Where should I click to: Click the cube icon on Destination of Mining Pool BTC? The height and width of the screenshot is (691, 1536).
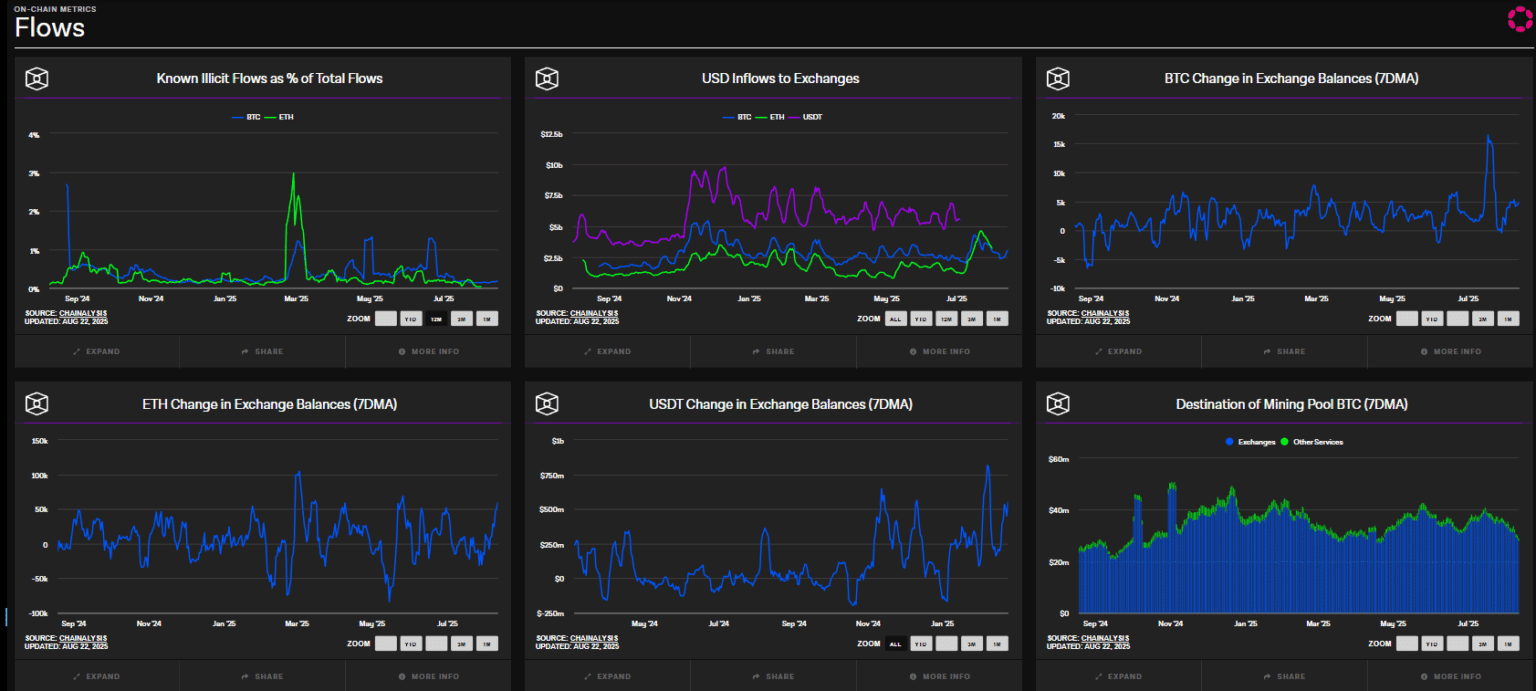(x=1058, y=403)
